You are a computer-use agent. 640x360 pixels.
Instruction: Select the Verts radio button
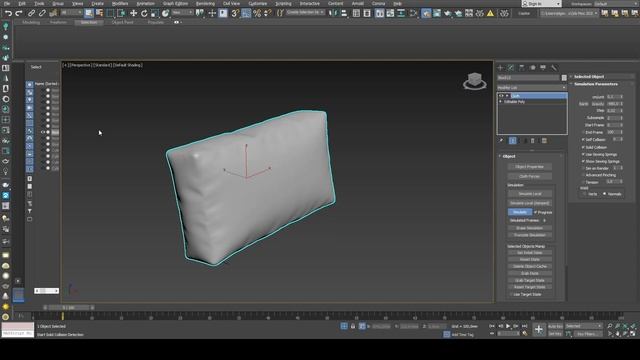click(584, 194)
